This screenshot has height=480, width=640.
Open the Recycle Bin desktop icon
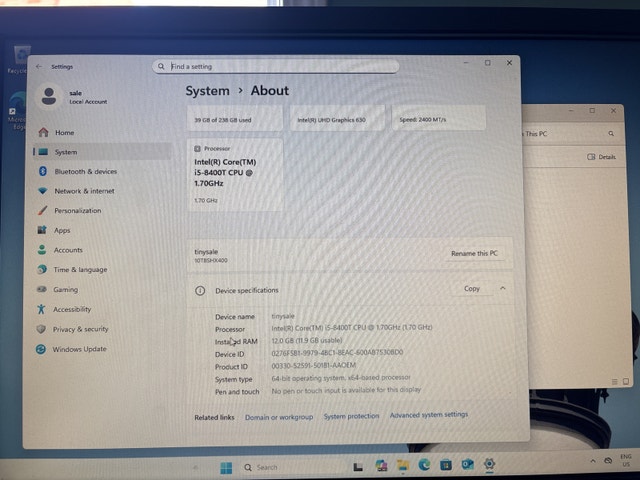coord(18,59)
